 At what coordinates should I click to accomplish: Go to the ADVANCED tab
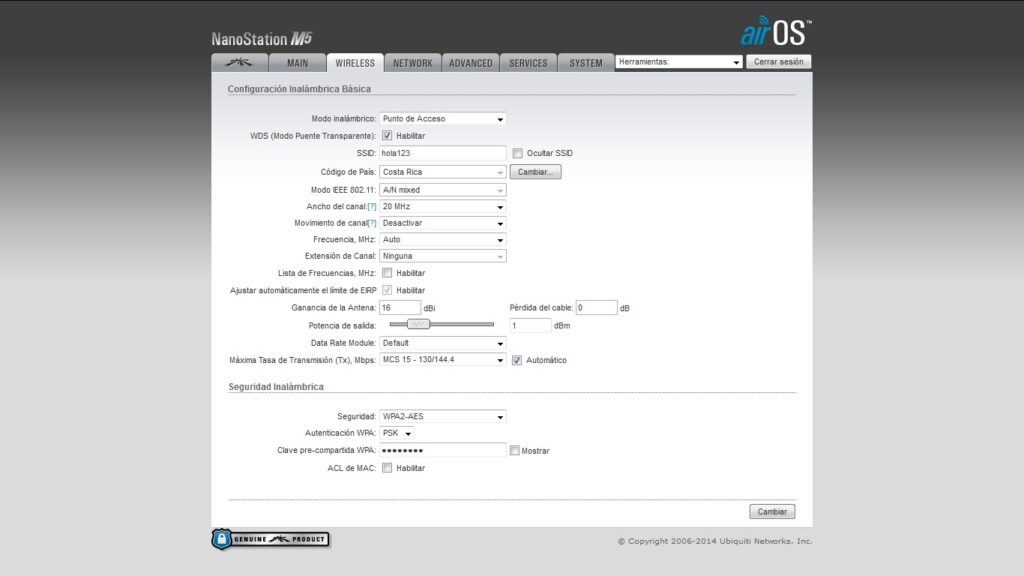click(470, 63)
